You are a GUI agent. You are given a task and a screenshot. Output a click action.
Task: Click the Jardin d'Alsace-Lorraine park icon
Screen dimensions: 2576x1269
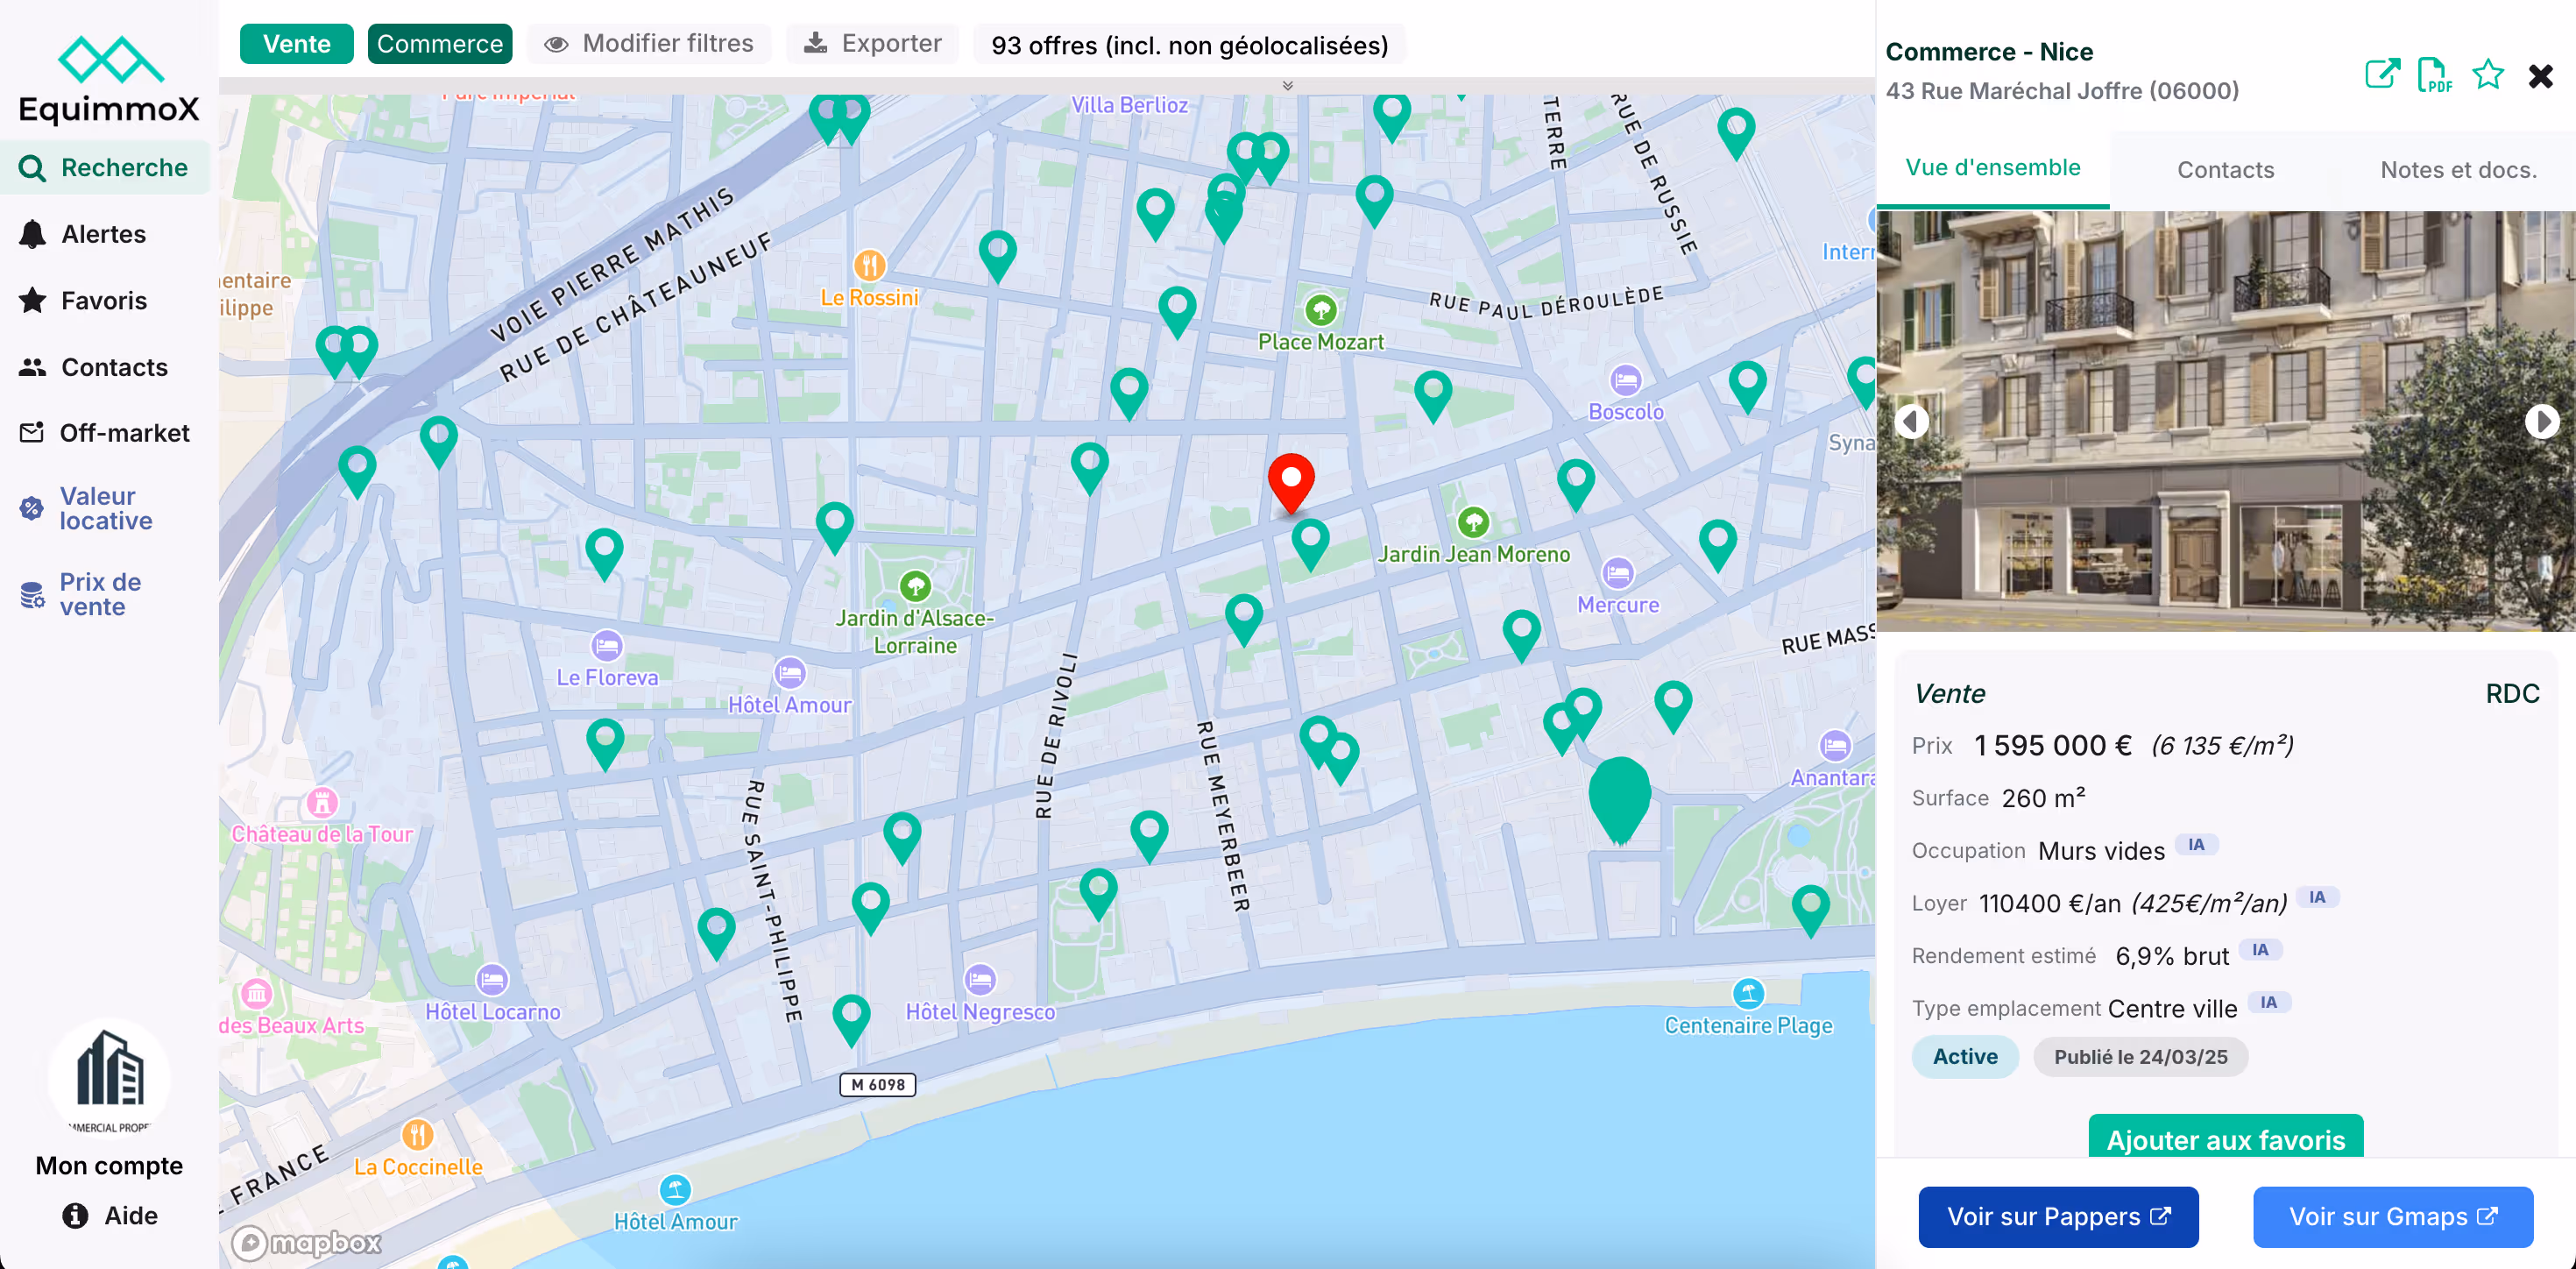coord(915,586)
